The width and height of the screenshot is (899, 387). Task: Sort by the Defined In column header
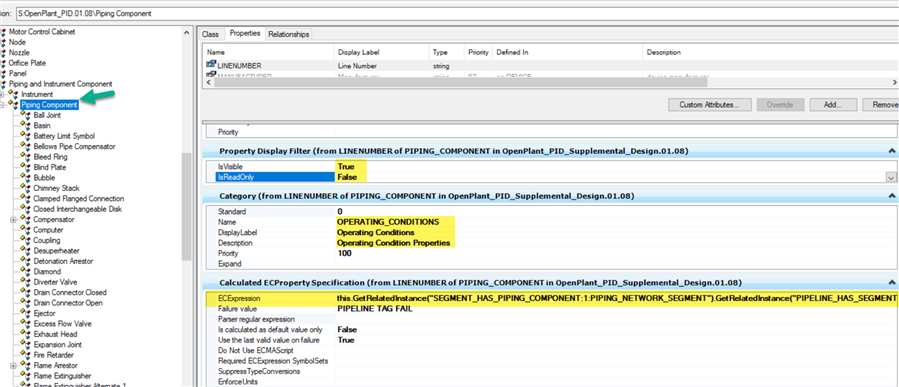point(568,52)
